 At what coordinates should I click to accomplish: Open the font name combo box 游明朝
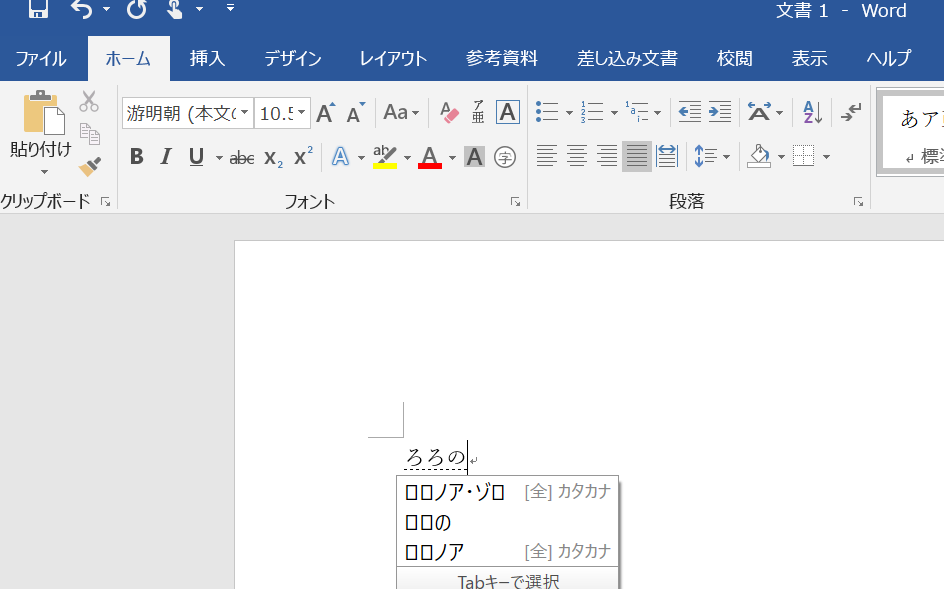(187, 113)
